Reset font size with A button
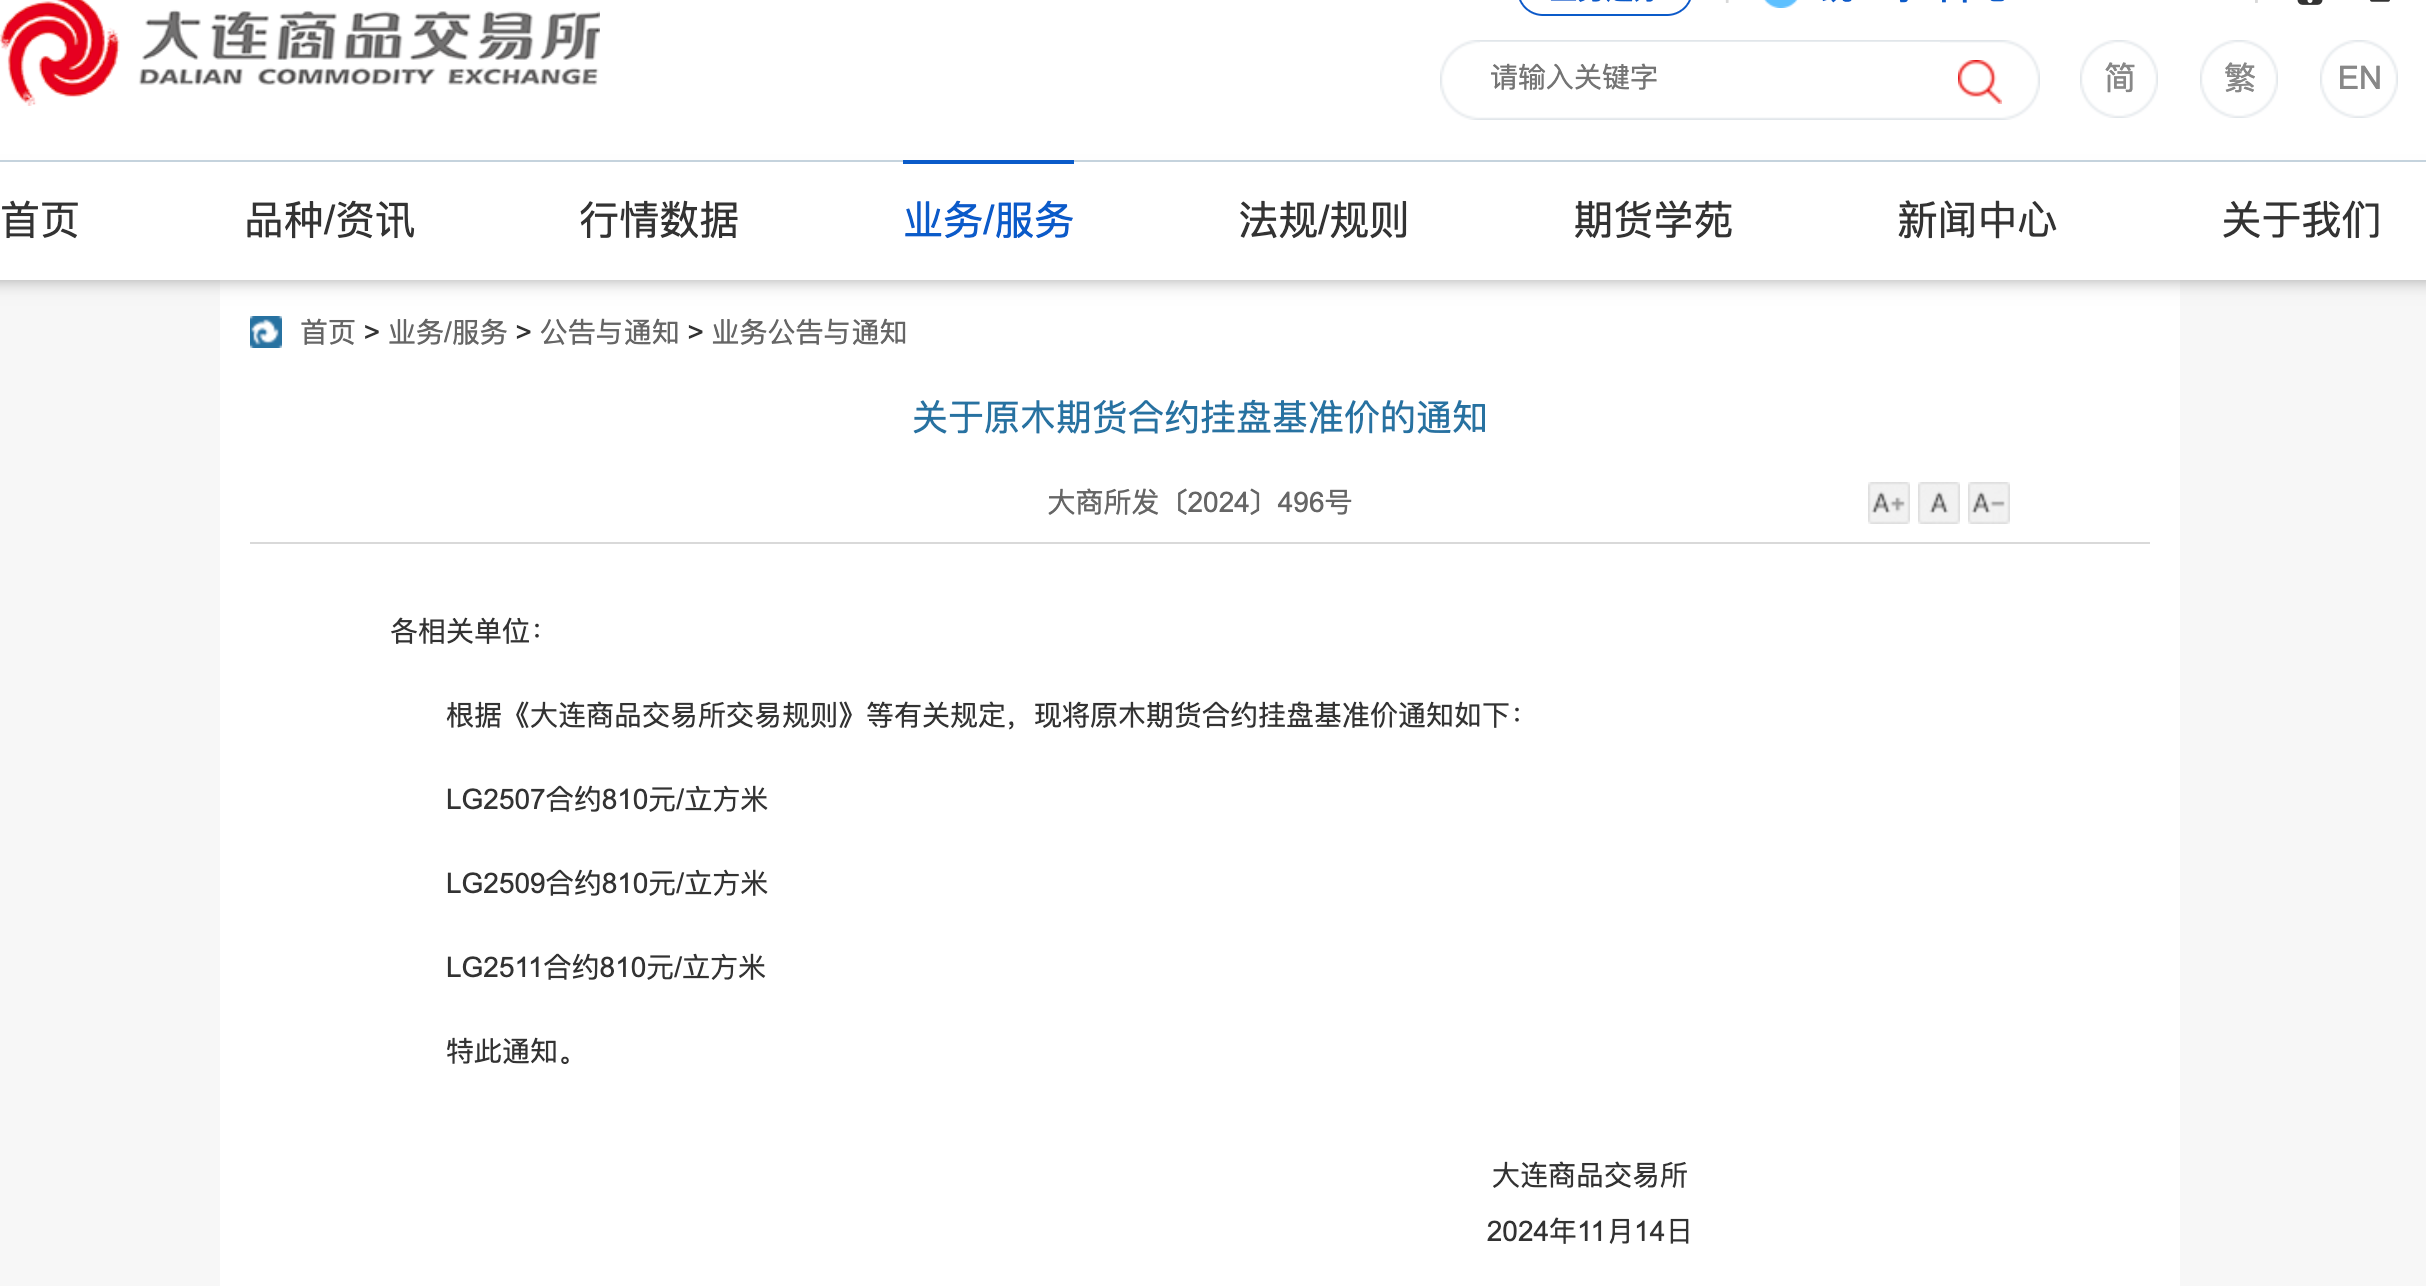This screenshot has height=1286, width=2426. 1938,503
